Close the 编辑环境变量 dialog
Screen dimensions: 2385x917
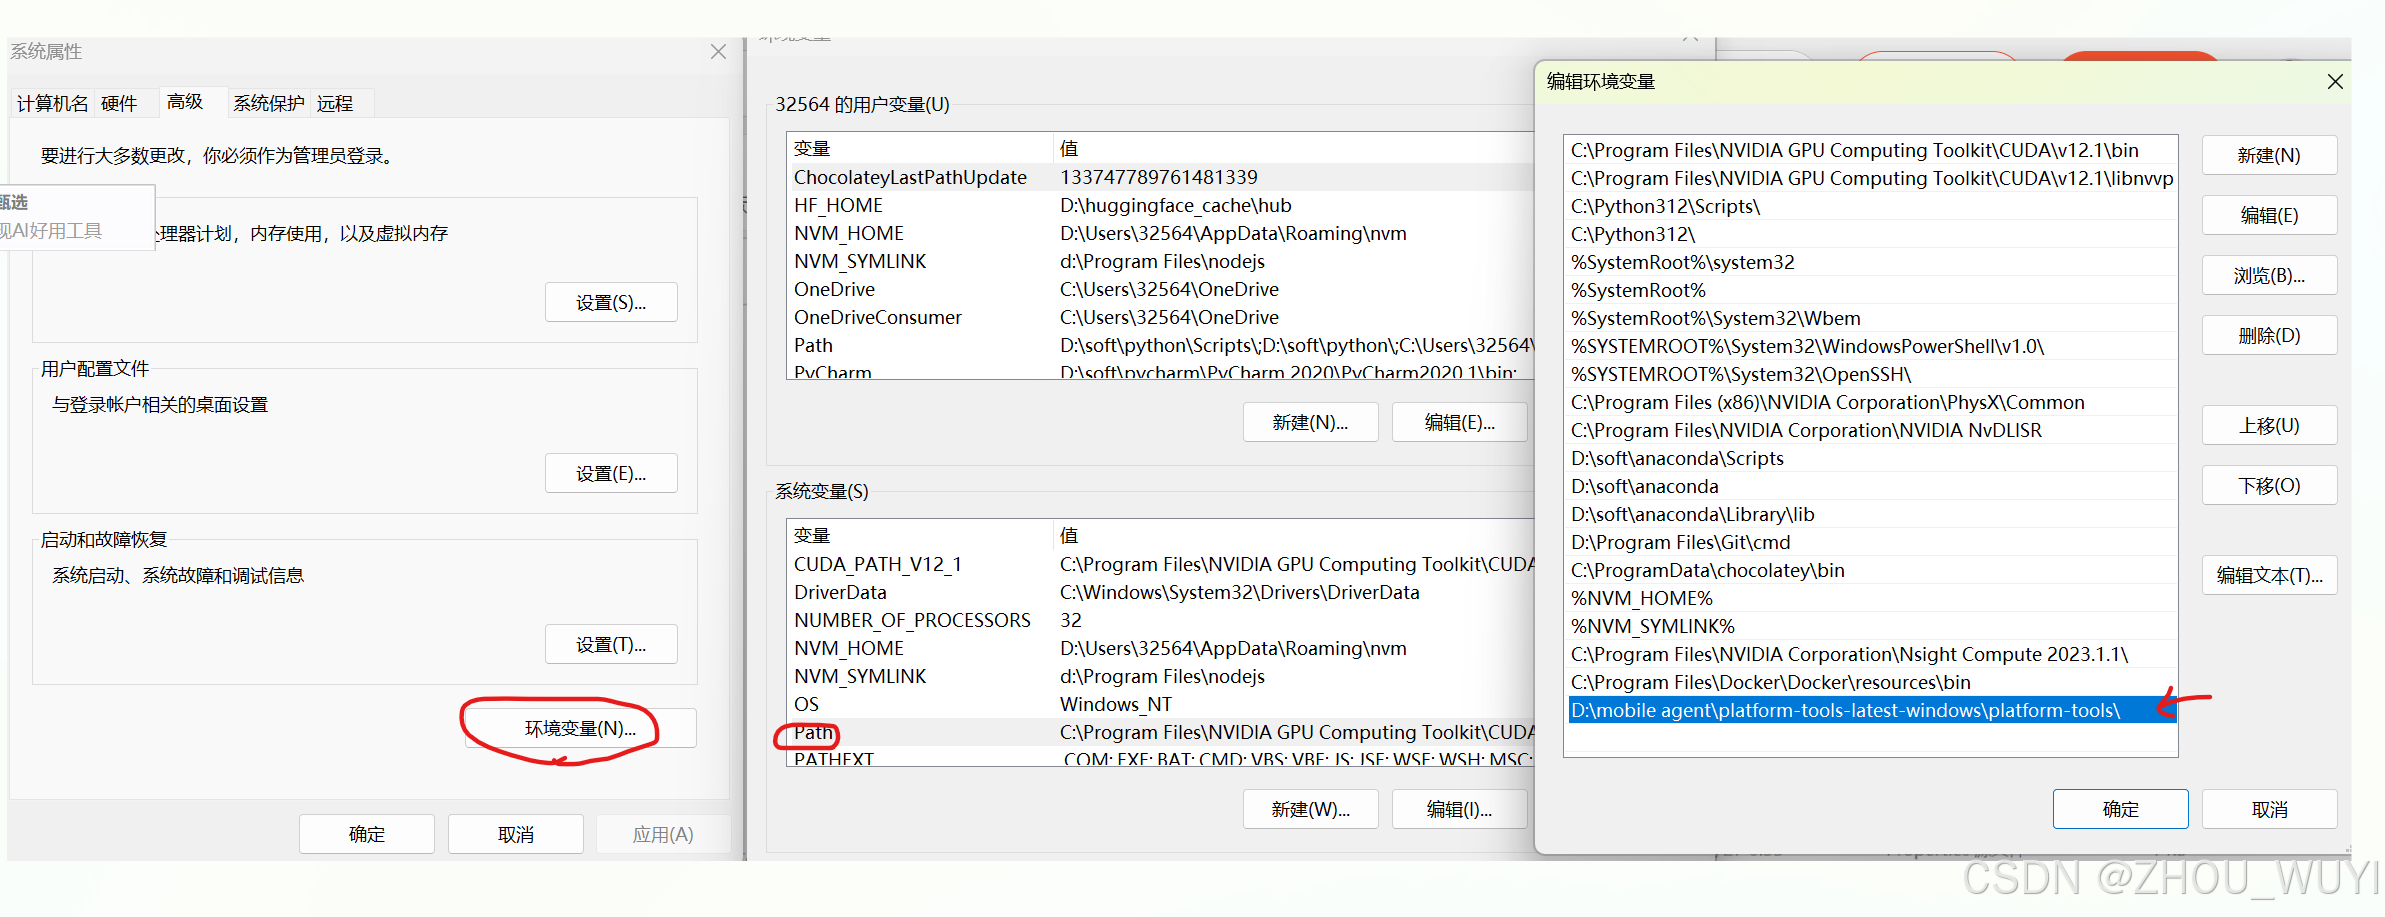[2335, 82]
